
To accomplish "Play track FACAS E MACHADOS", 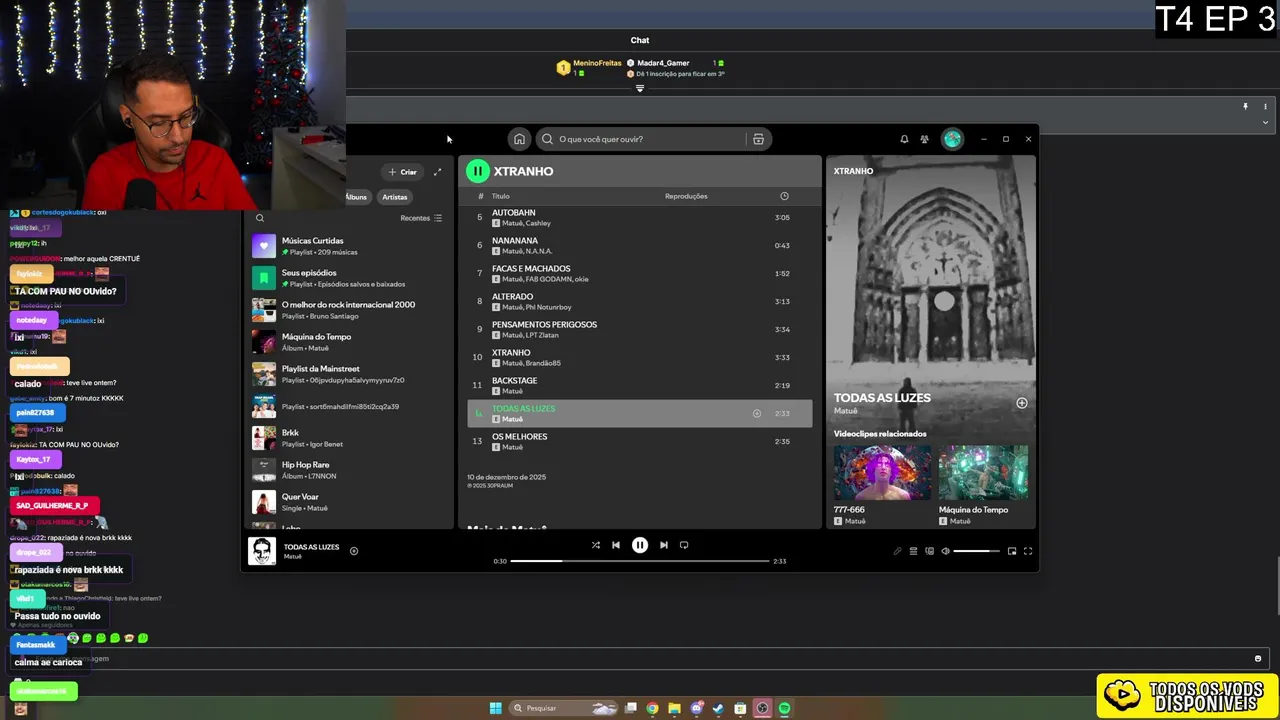I will [x=640, y=273].
